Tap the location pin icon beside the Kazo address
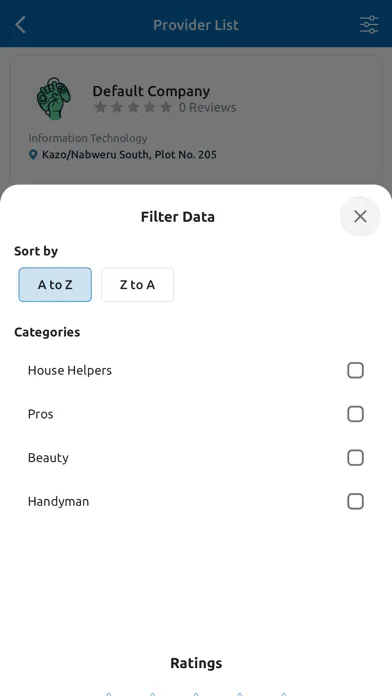 [x=33, y=155]
